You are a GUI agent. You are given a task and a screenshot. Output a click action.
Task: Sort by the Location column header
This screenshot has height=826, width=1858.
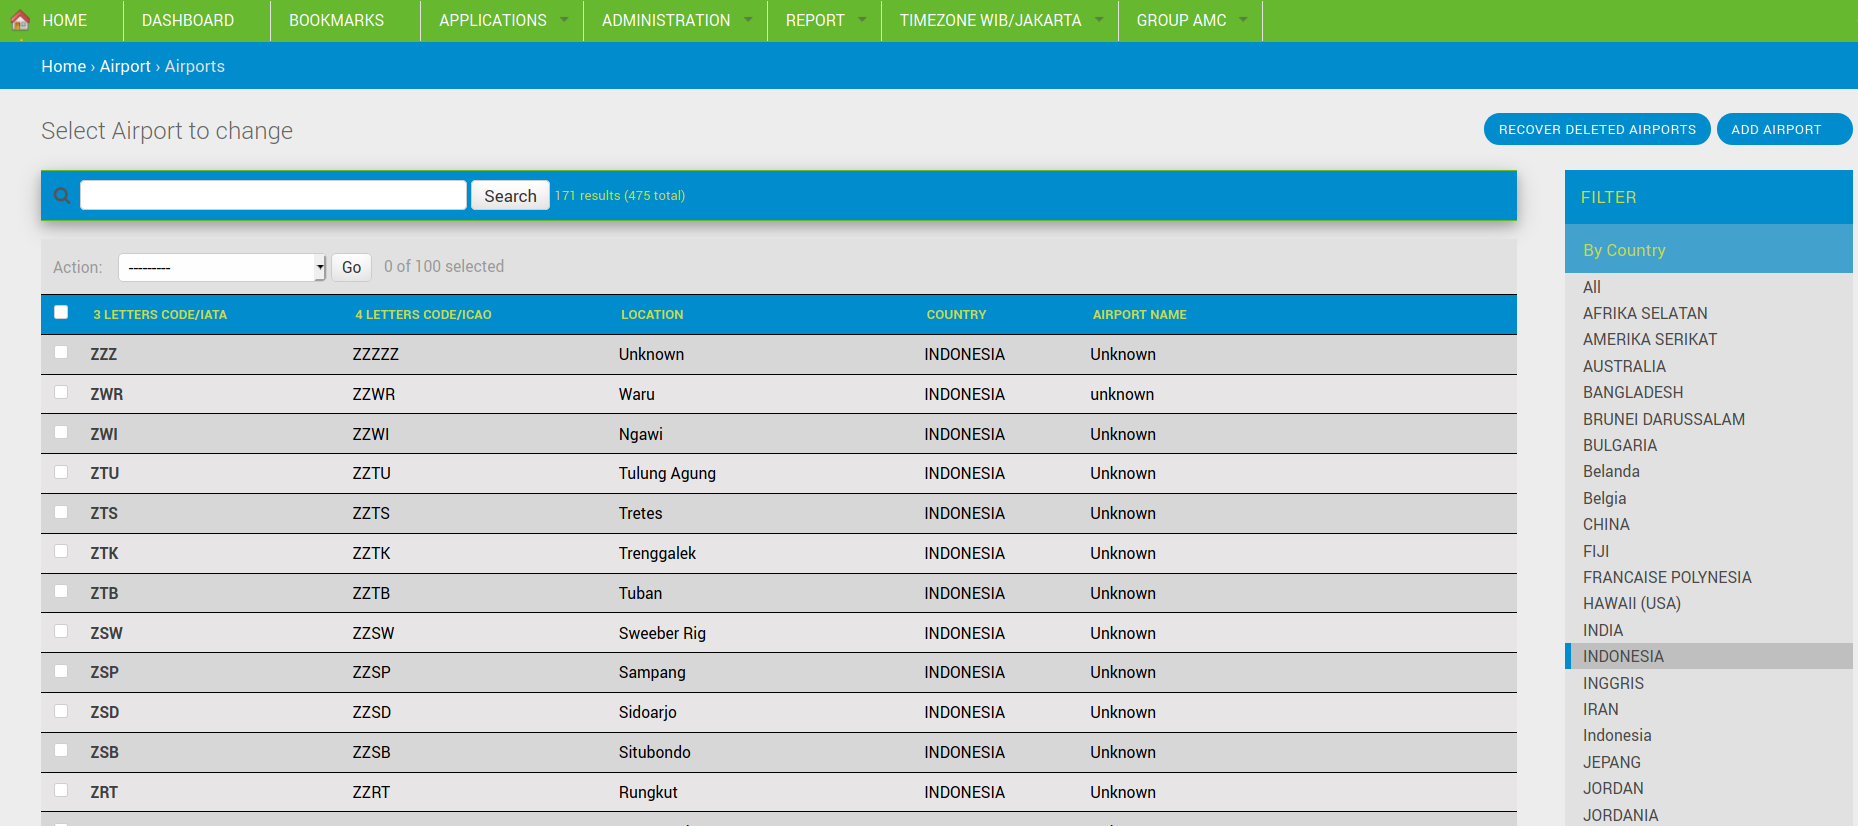click(x=652, y=315)
